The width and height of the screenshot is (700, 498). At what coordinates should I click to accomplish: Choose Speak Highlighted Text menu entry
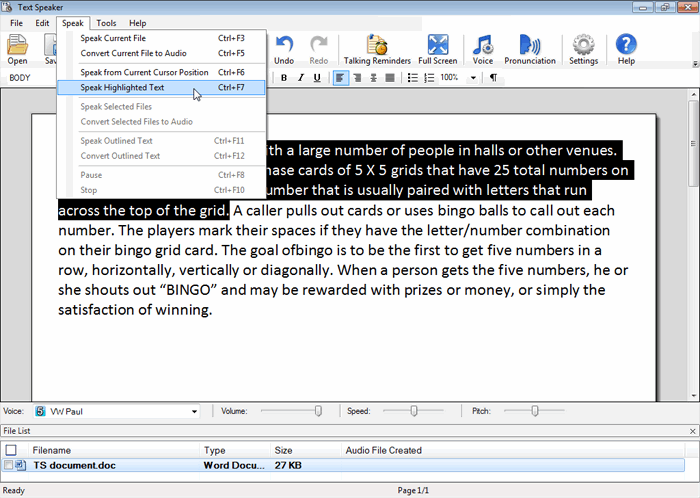tap(136, 88)
